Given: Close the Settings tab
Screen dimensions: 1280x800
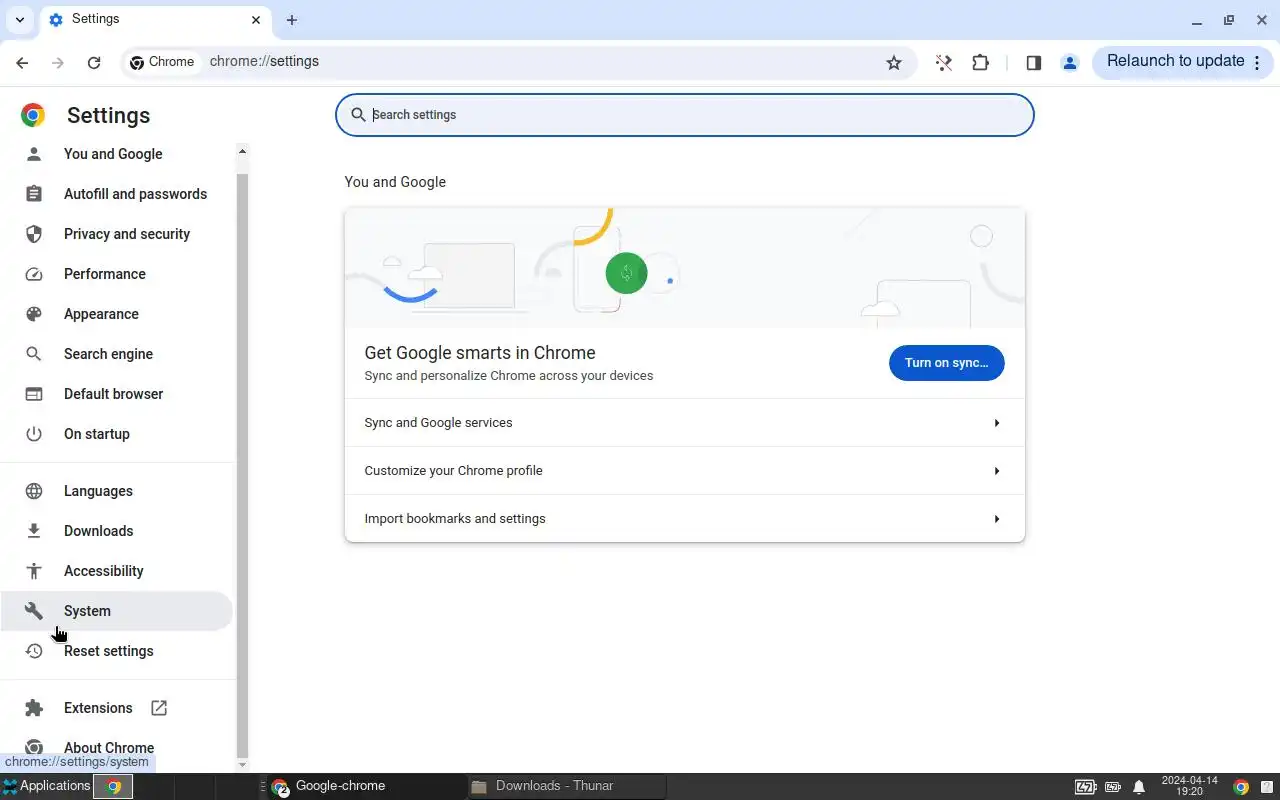Looking at the screenshot, I should coord(256,20).
